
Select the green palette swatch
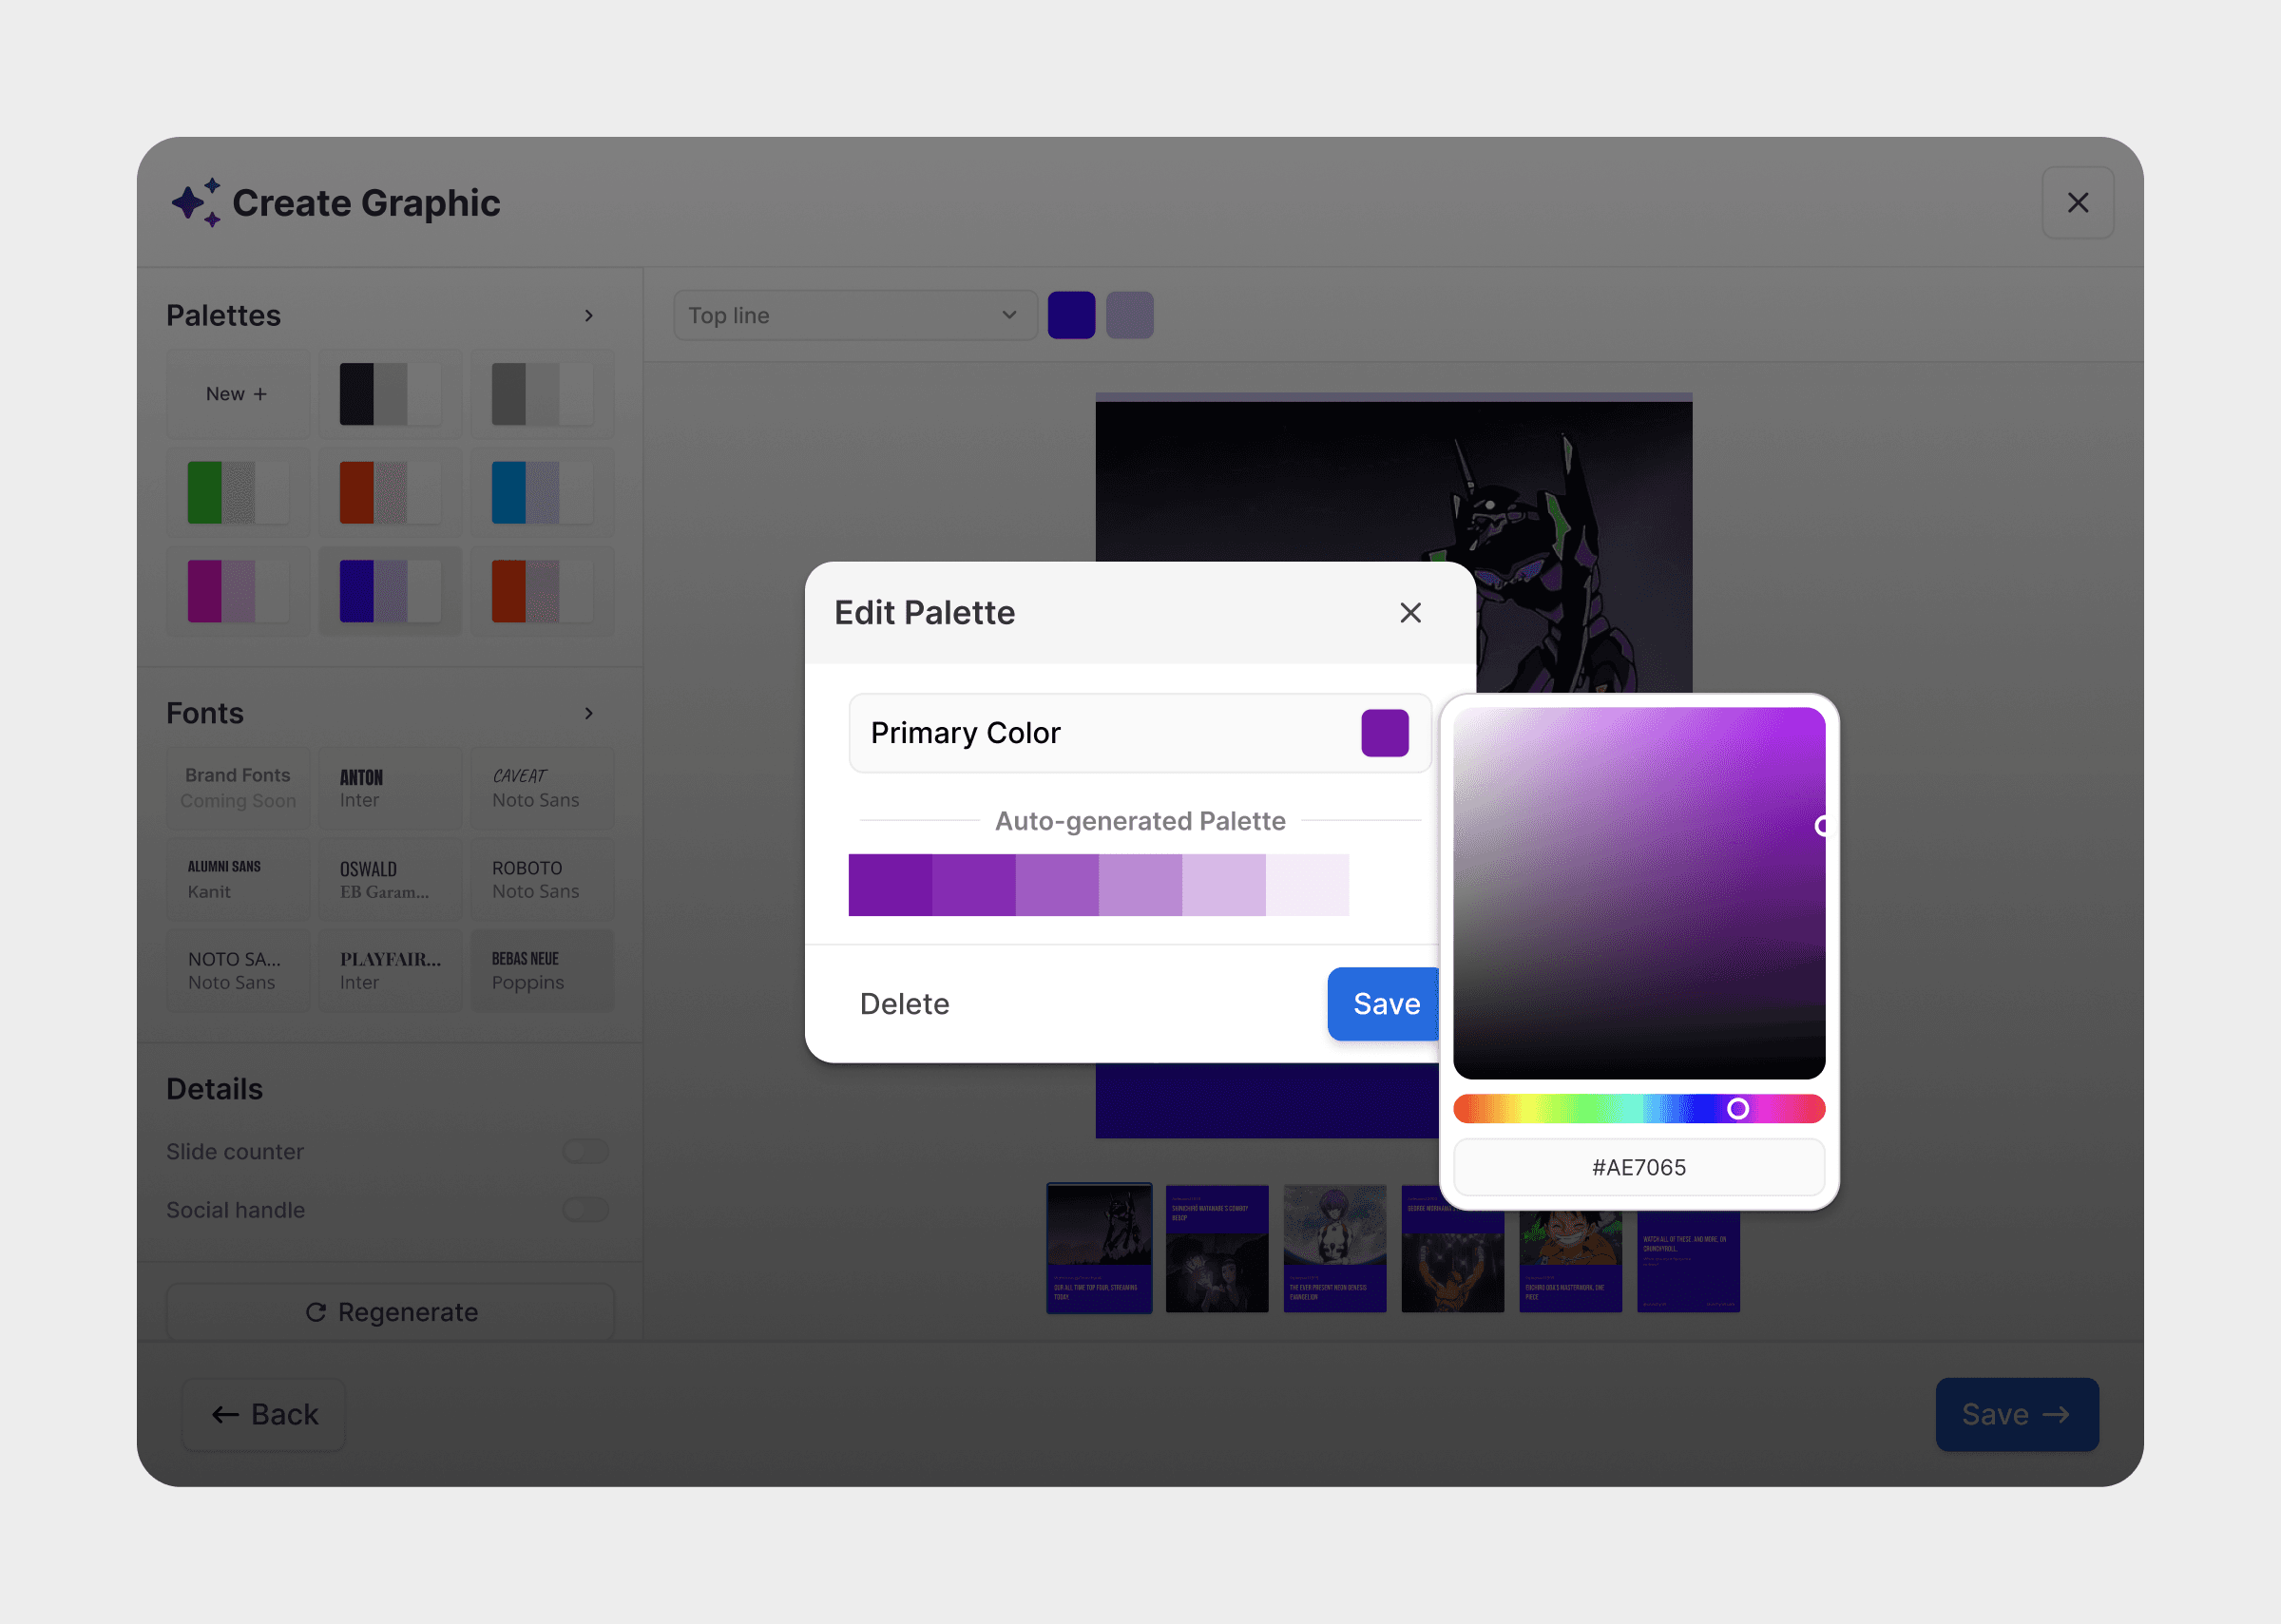(x=238, y=493)
